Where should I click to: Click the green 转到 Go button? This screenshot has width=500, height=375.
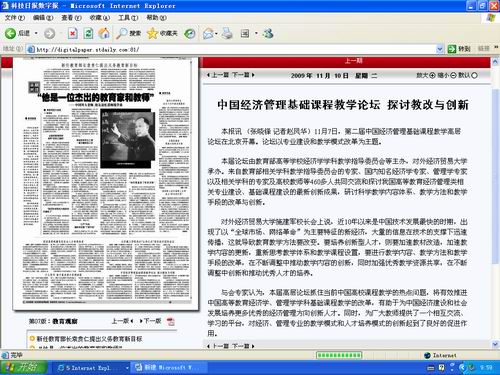459,49
